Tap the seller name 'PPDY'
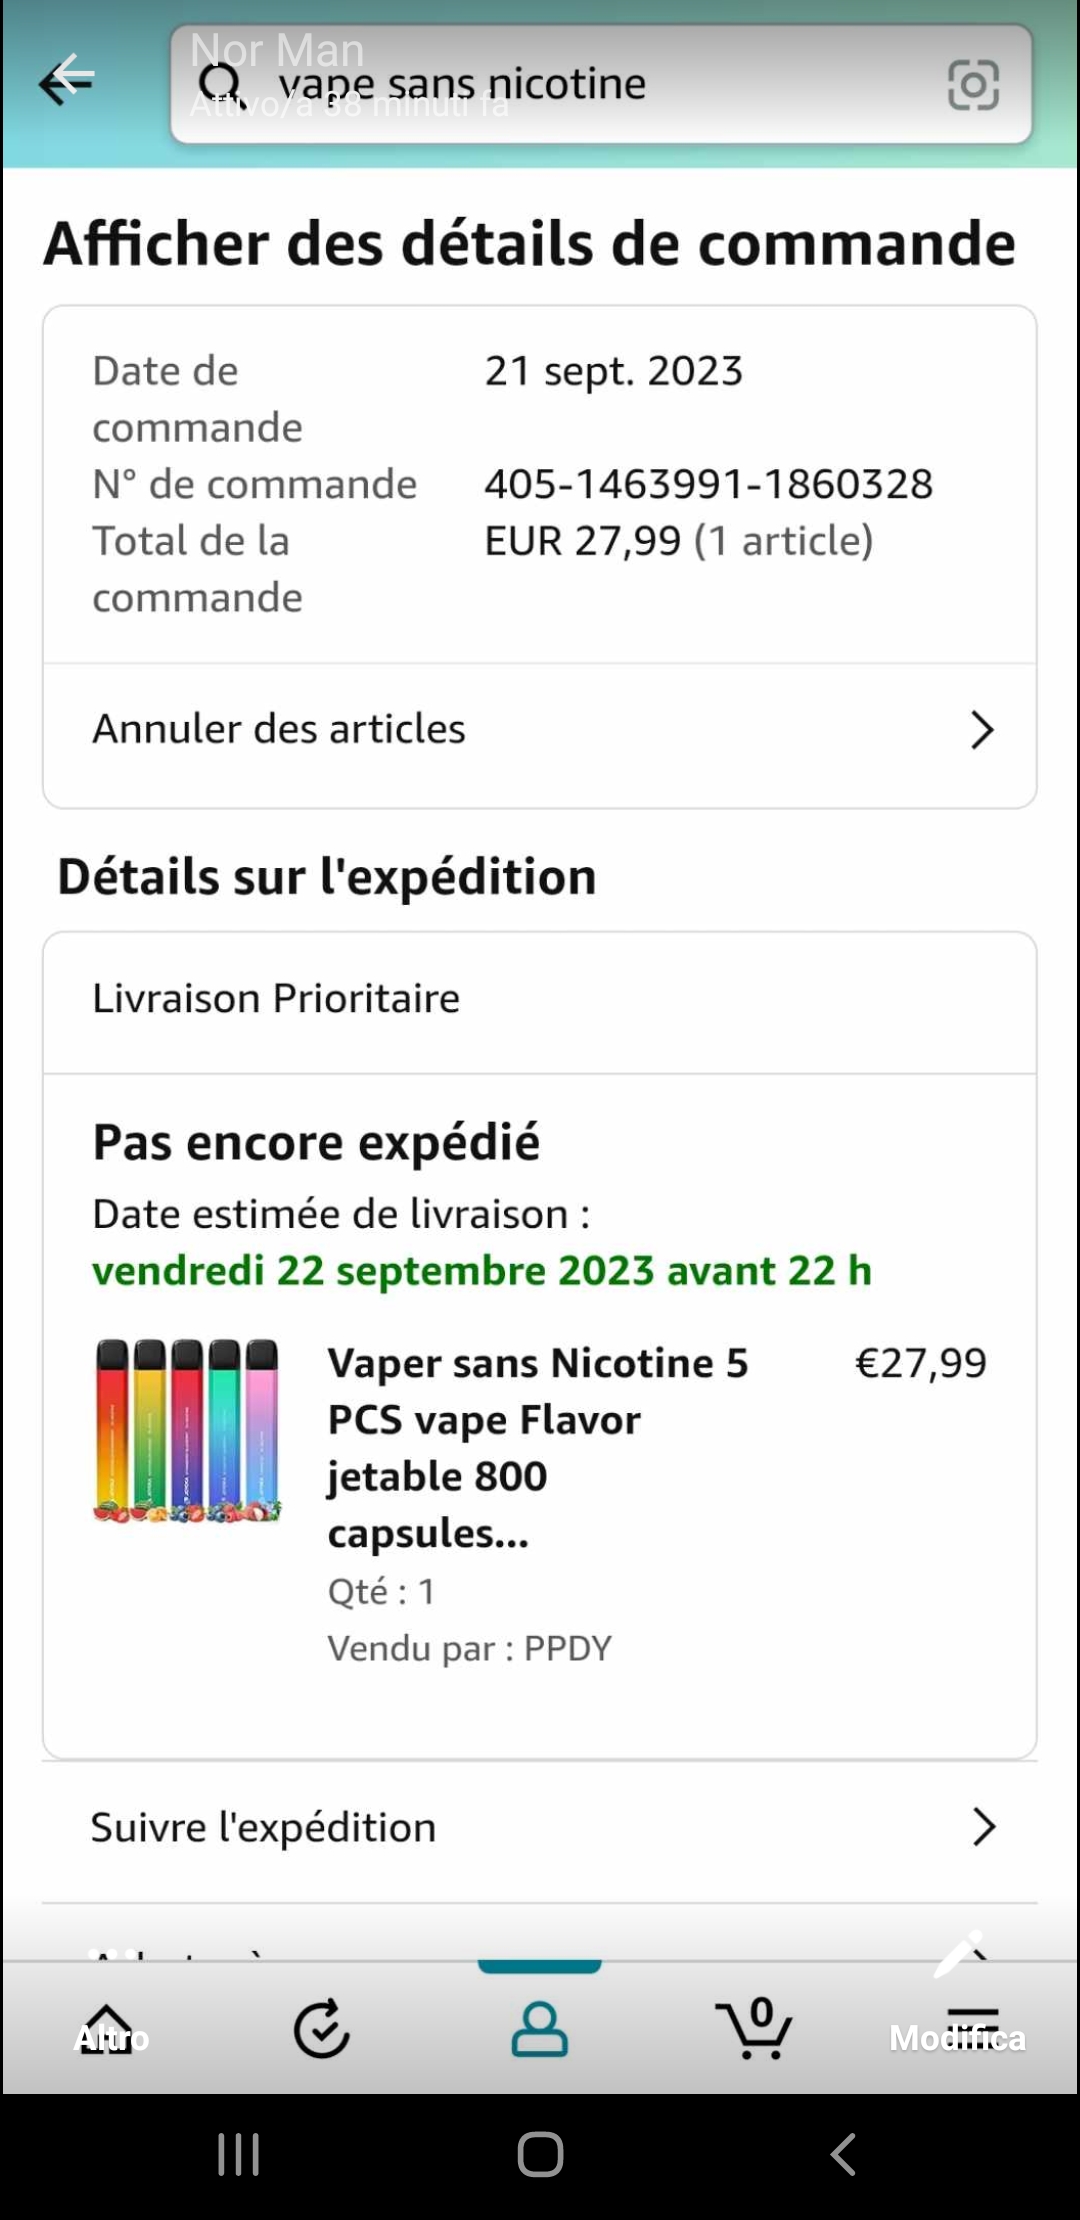Image resolution: width=1080 pixels, height=2220 pixels. coord(568,1648)
